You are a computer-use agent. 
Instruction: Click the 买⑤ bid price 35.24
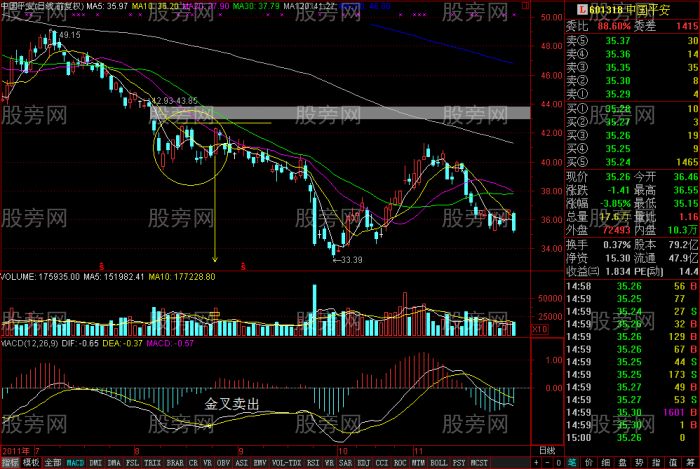pos(617,162)
